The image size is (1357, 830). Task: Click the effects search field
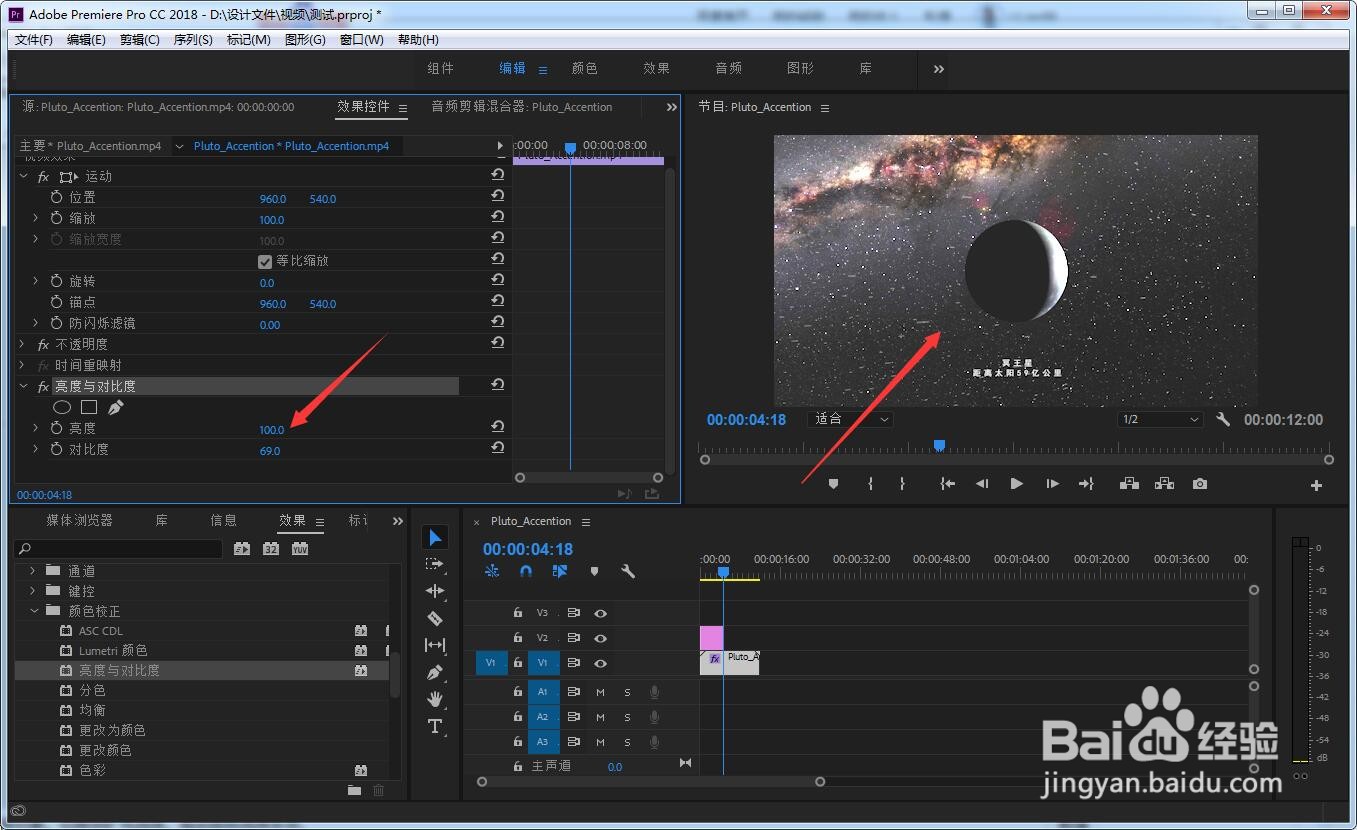[120, 549]
